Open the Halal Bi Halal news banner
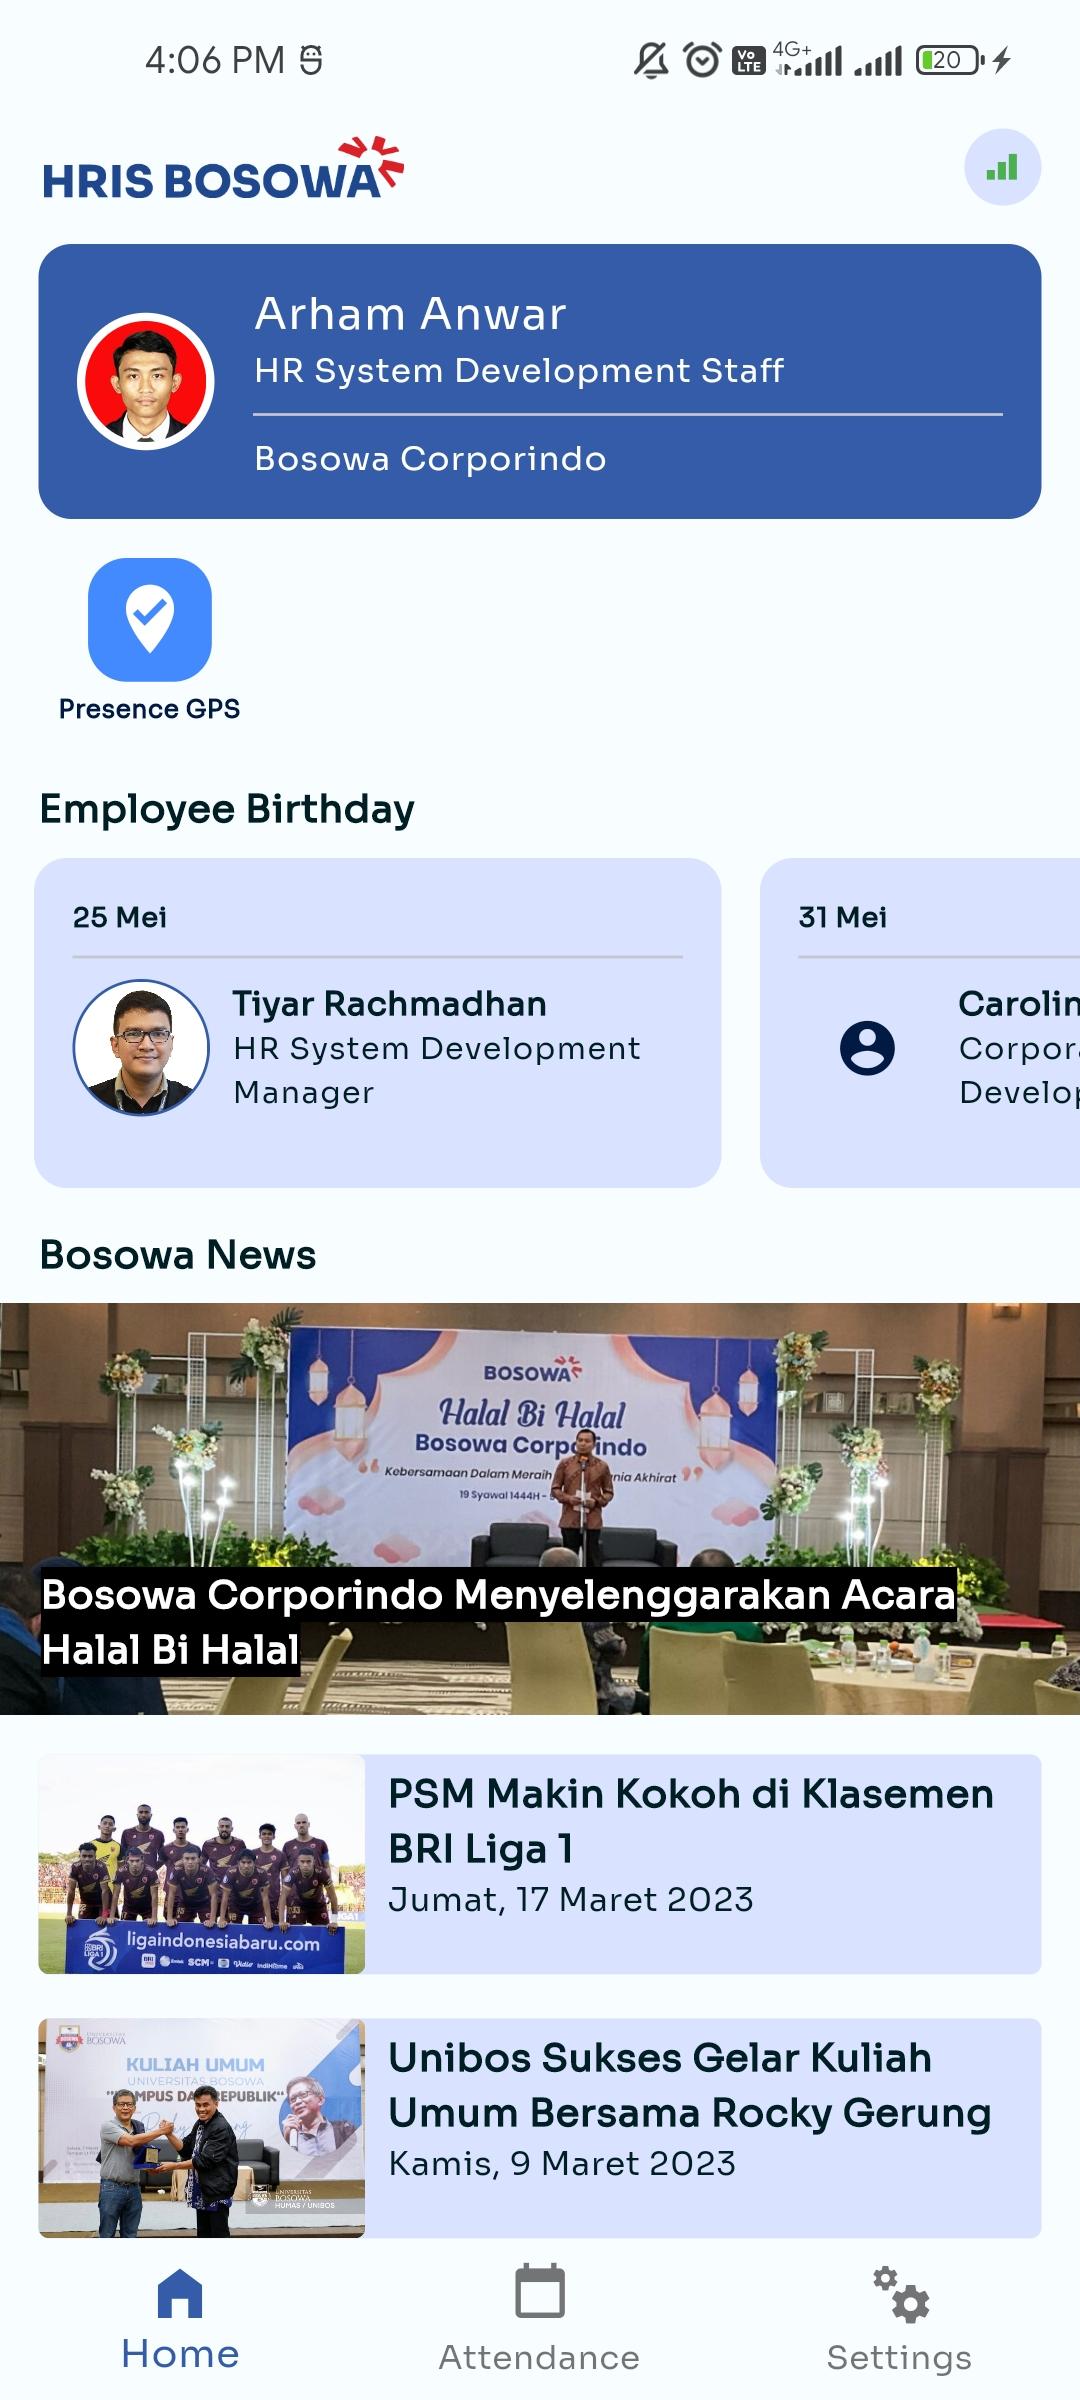 (540, 1508)
